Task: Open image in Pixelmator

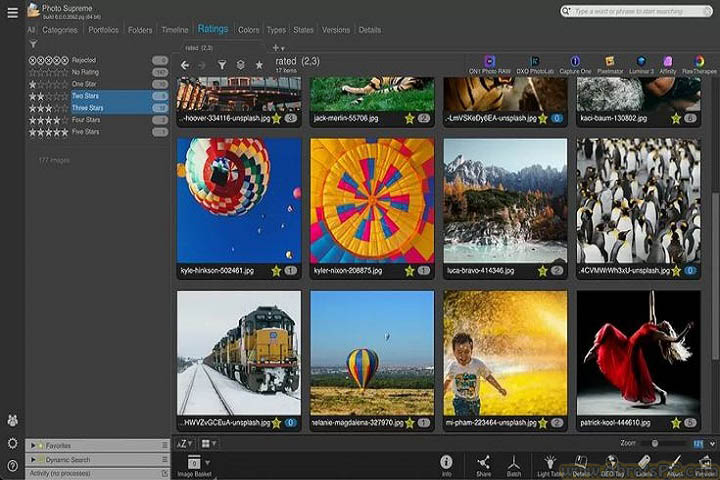Action: click(x=610, y=64)
